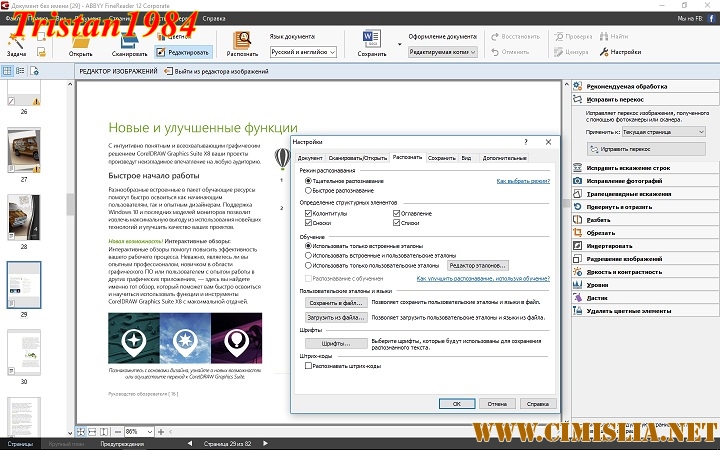Switch to the Сохранить tab in settings
The width and height of the screenshot is (720, 450).
click(x=441, y=158)
